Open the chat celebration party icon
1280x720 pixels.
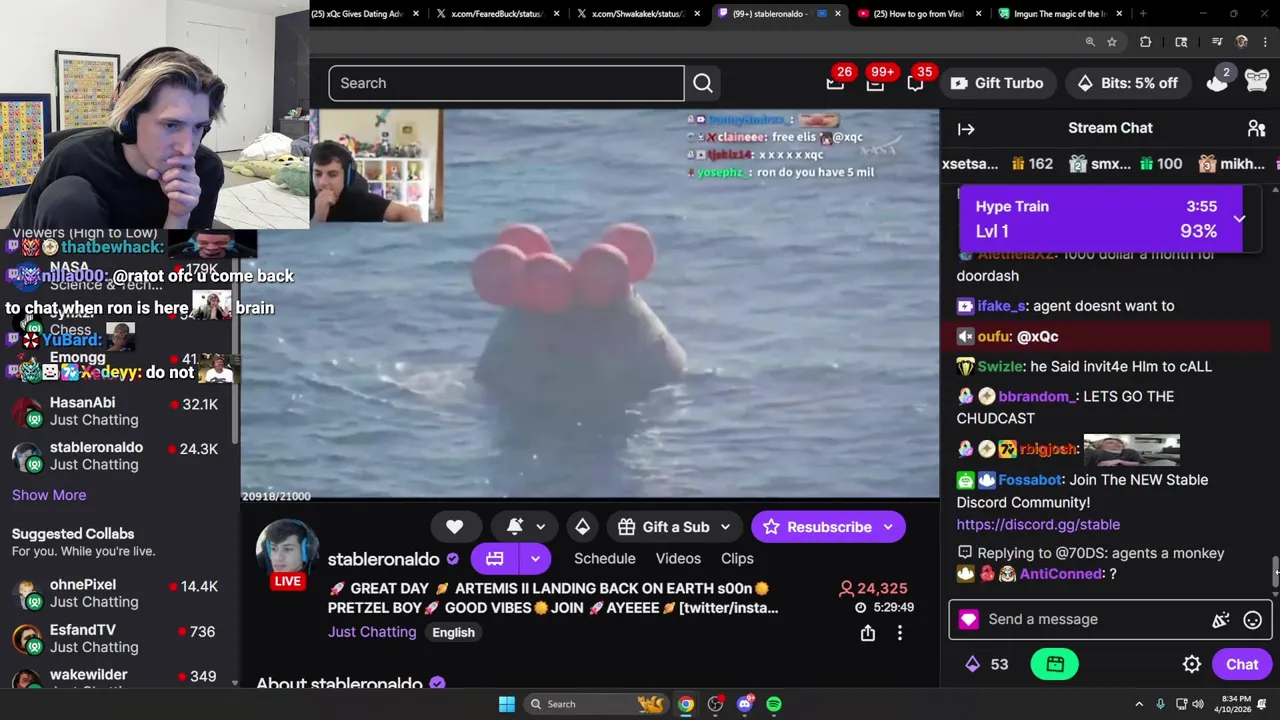coord(1221,620)
